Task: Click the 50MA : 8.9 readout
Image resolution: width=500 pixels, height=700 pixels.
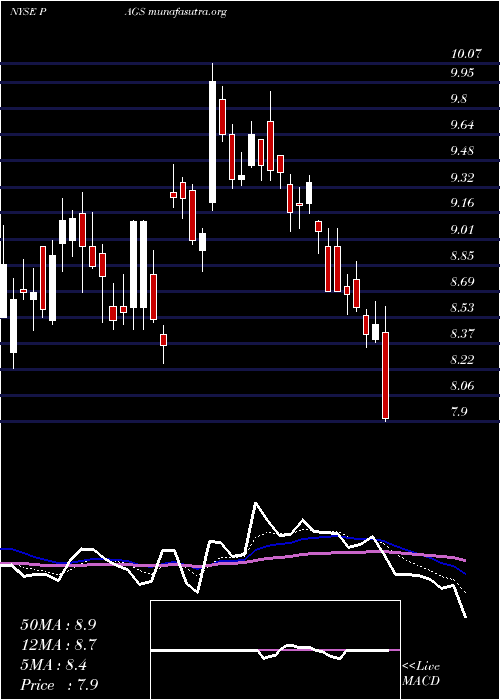Action: [x=58, y=625]
